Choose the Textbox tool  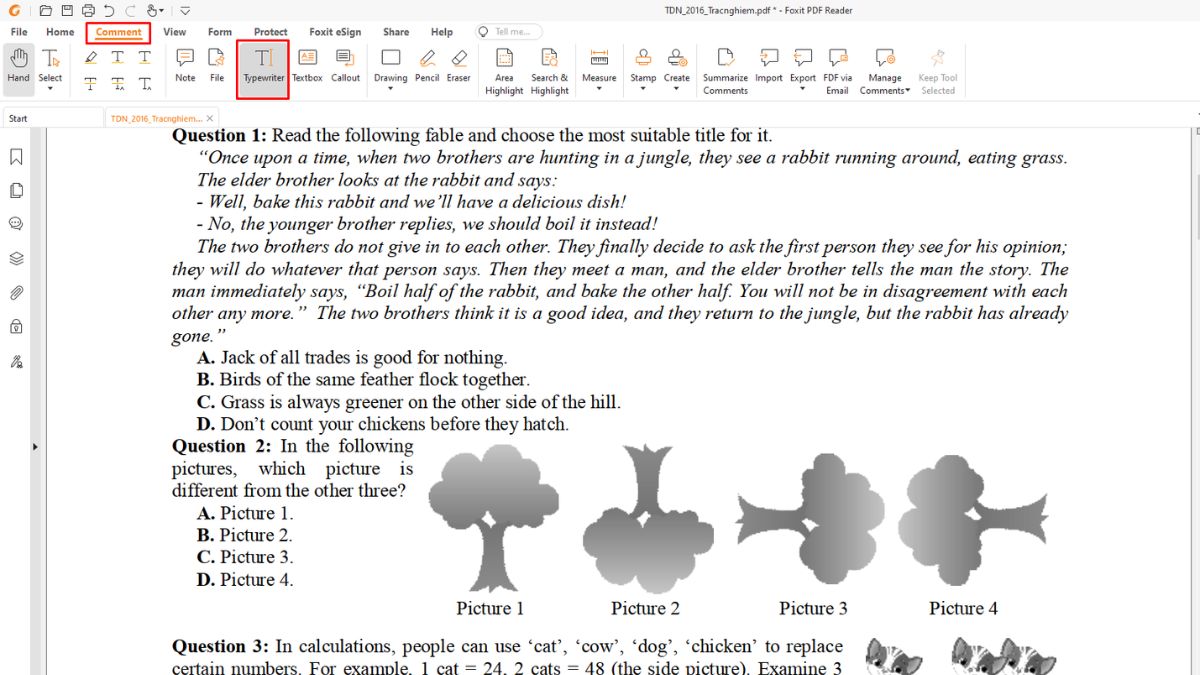(x=307, y=66)
